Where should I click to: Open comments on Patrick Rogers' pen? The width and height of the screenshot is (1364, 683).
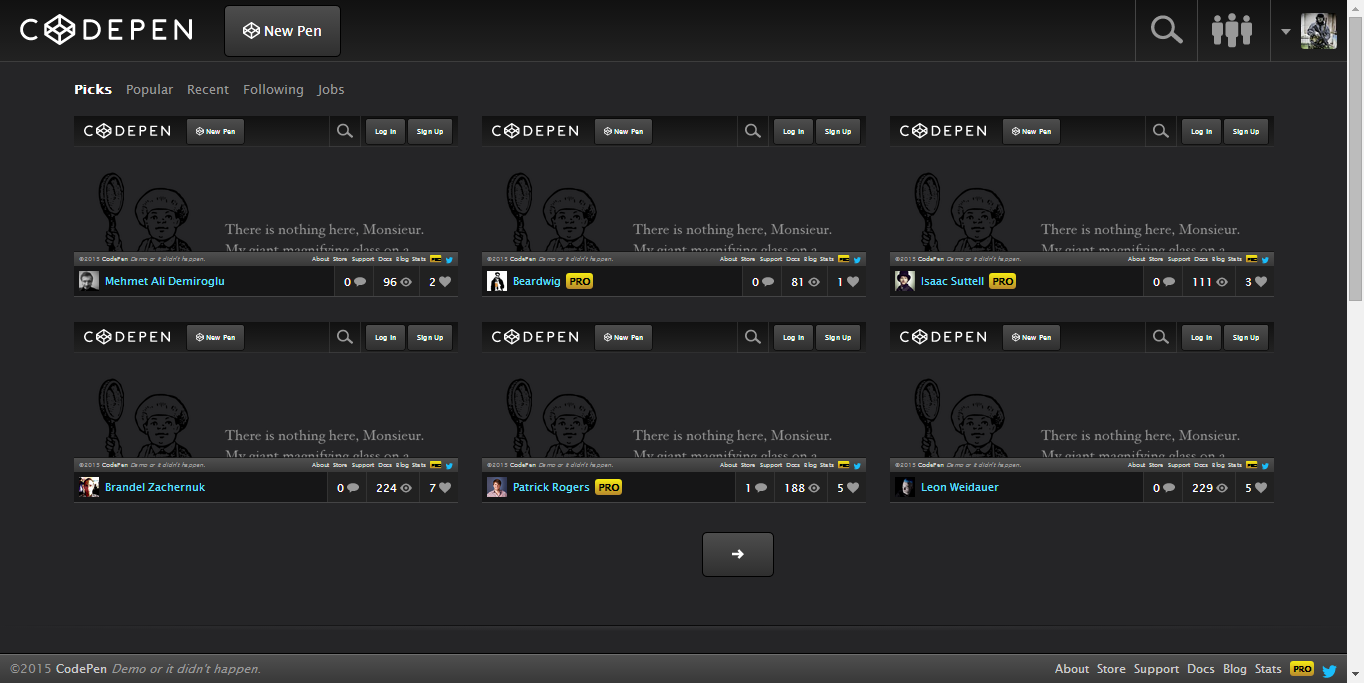click(x=761, y=488)
